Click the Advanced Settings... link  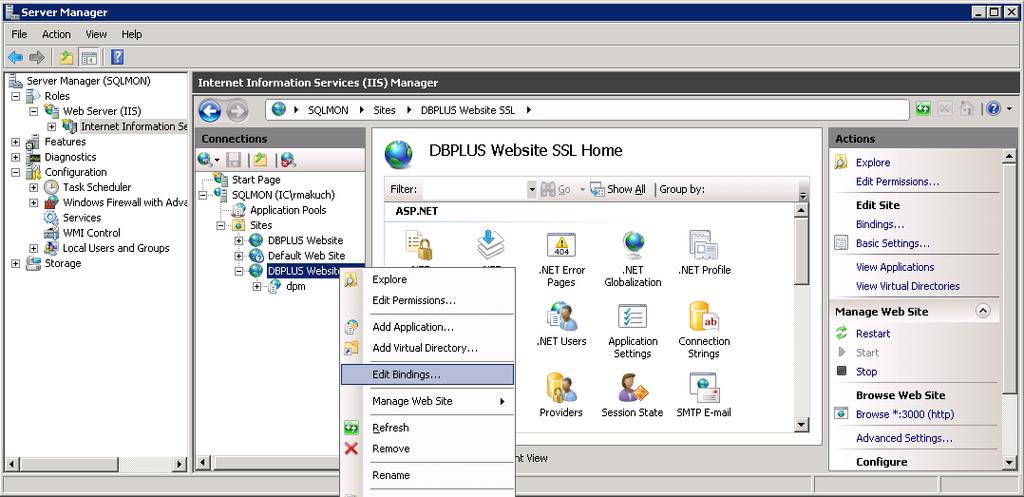click(904, 438)
